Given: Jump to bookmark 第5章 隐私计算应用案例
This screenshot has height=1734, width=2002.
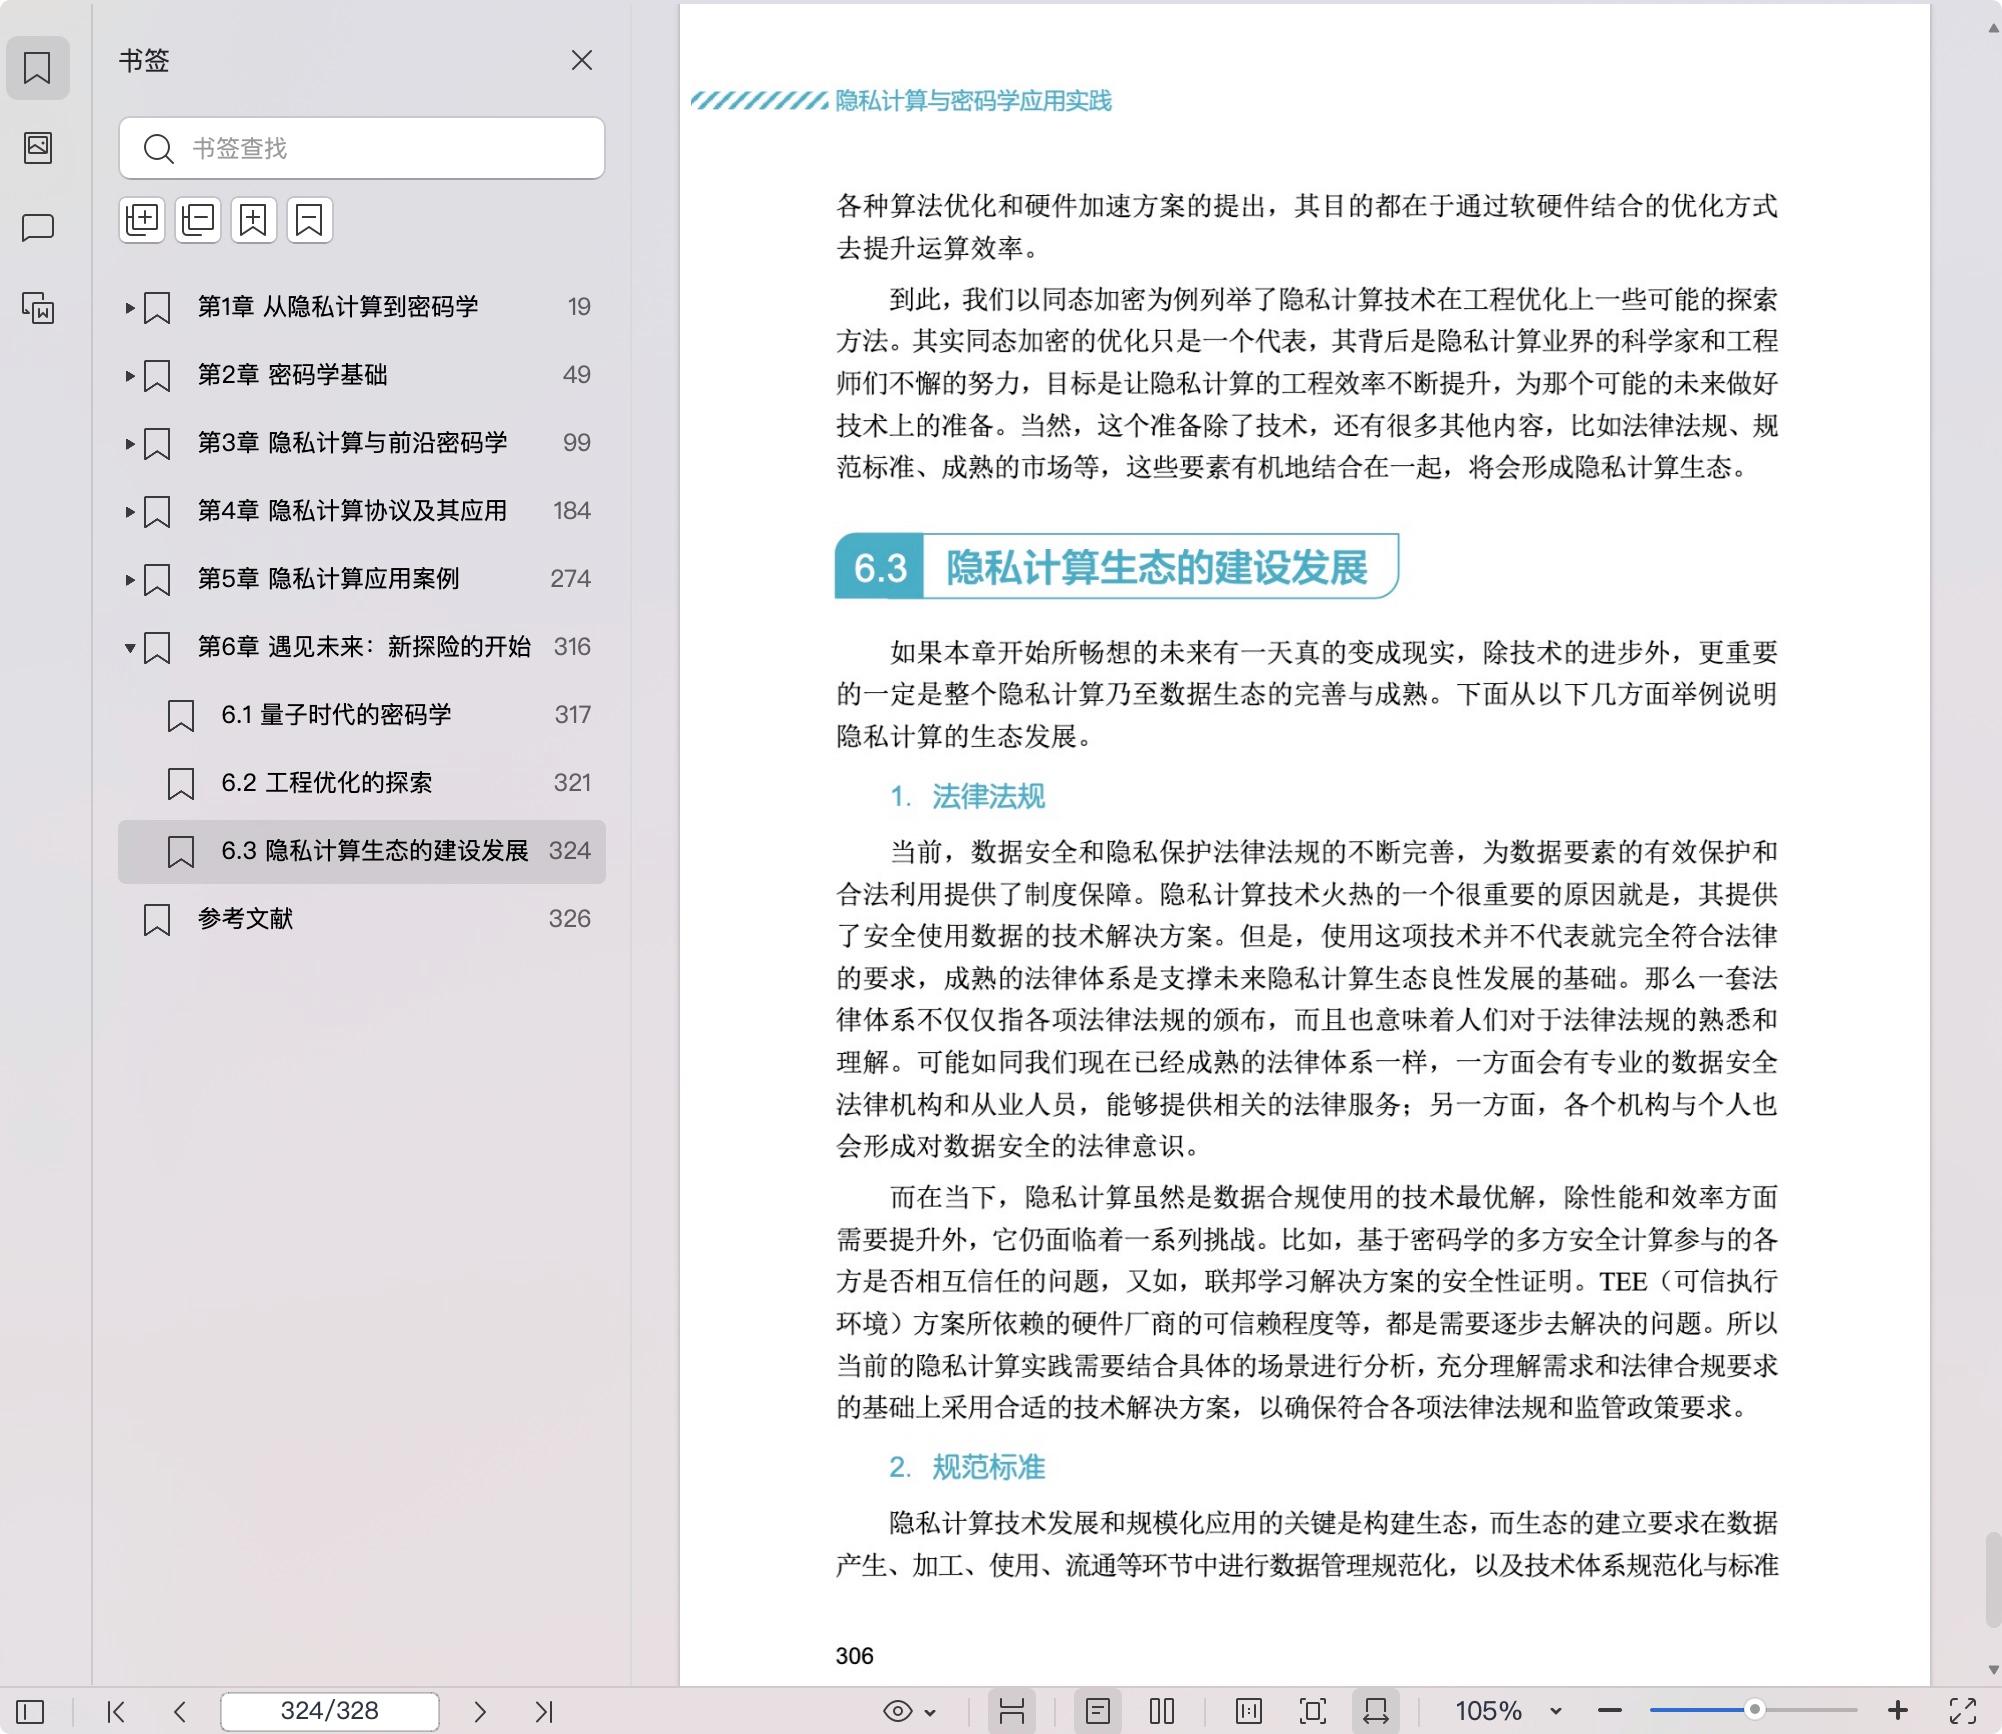Looking at the screenshot, I should point(328,579).
